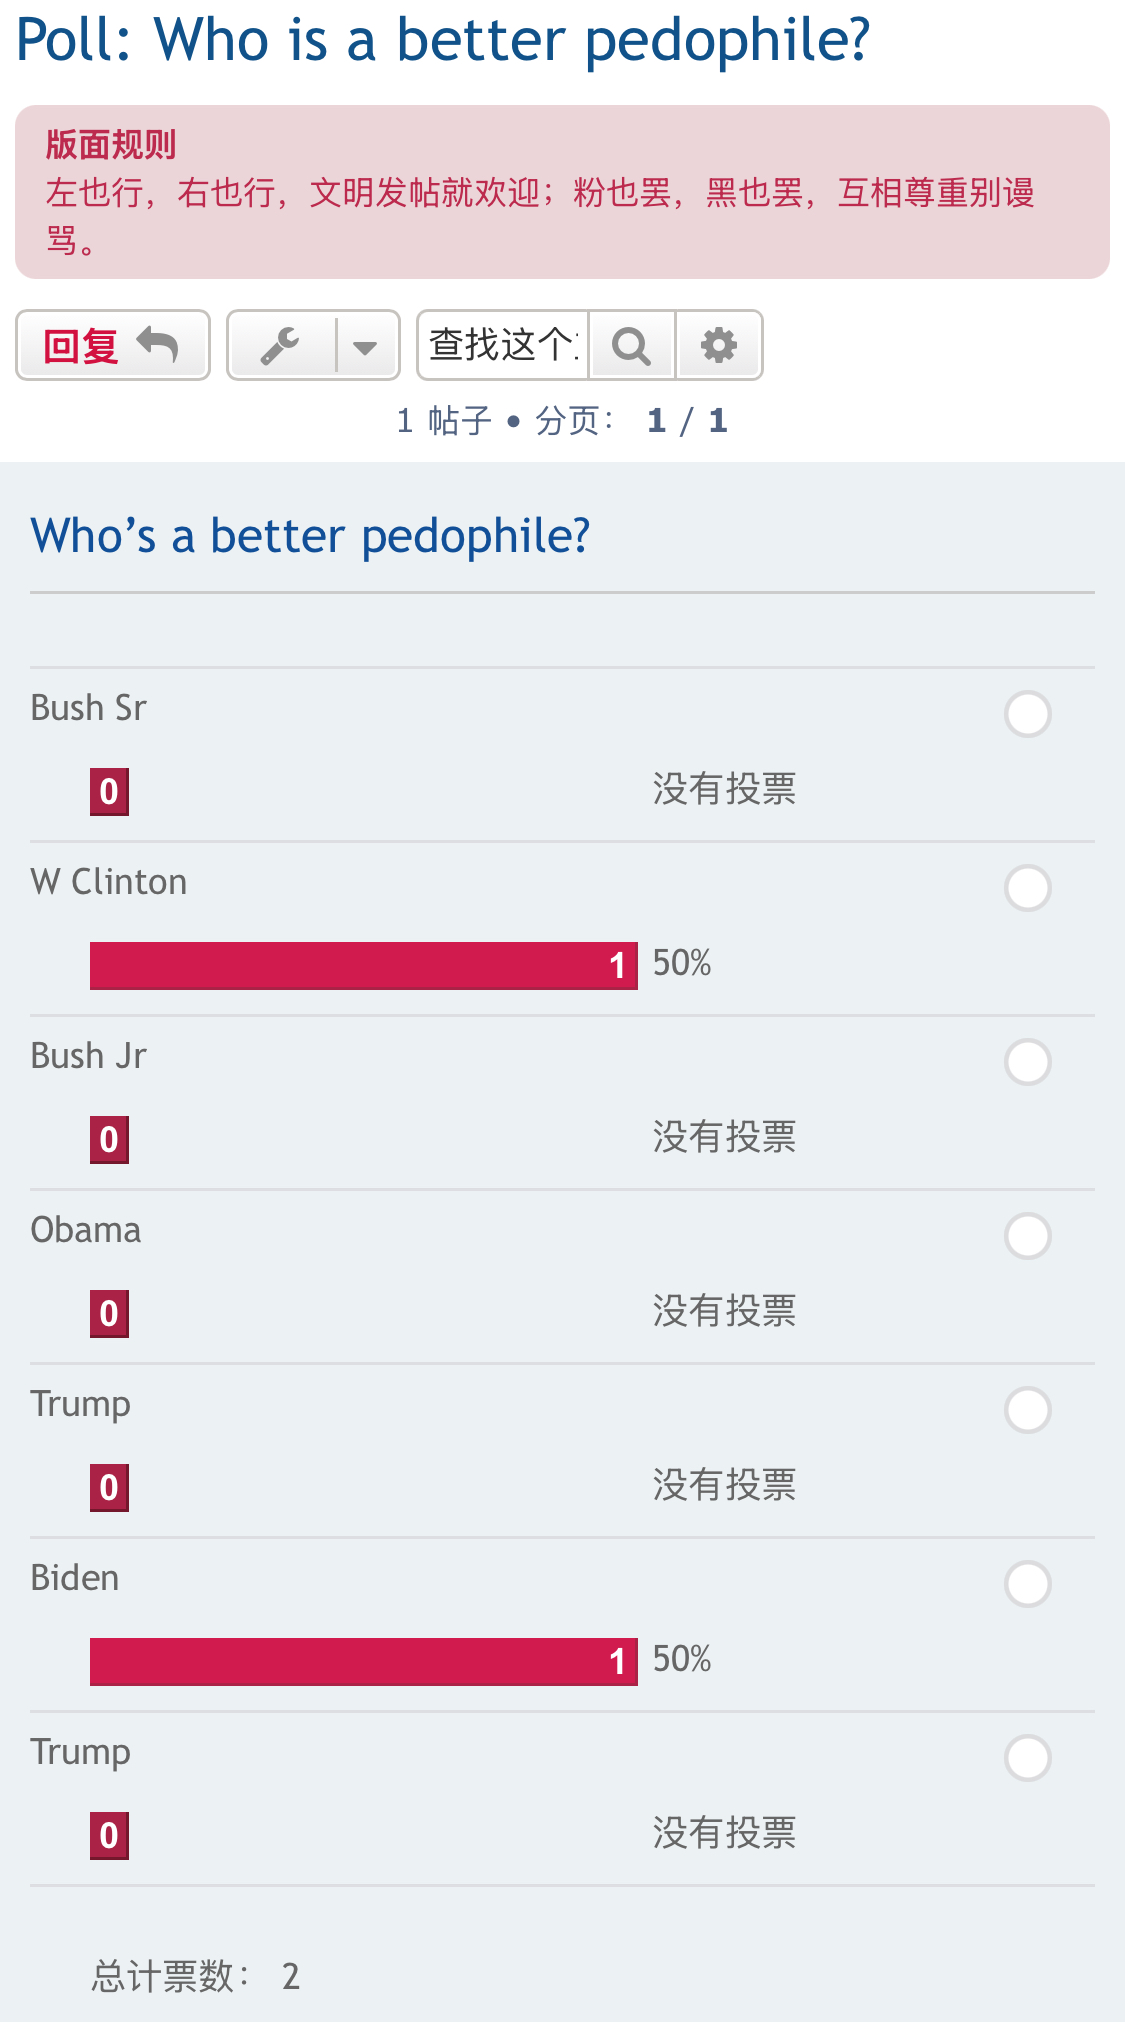Open advanced search via gear icon
This screenshot has height=2026, width=1125.
(719, 346)
